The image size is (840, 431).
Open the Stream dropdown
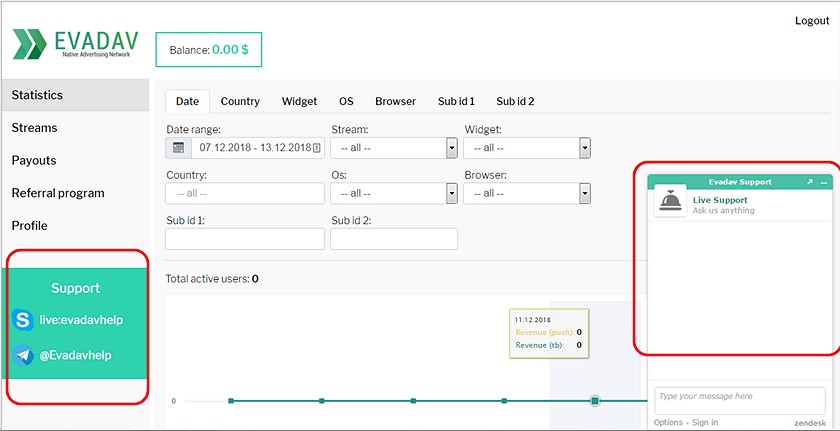tap(394, 148)
